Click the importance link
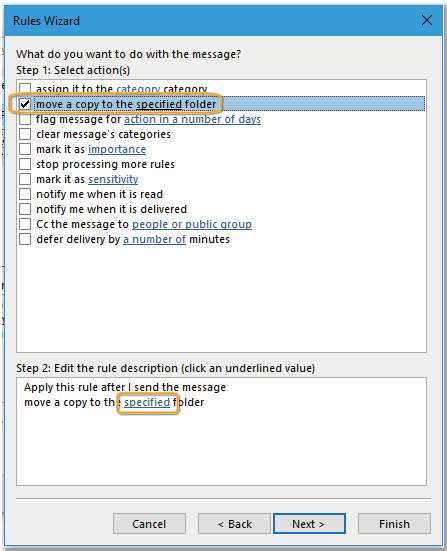The image size is (447, 551). (x=117, y=149)
